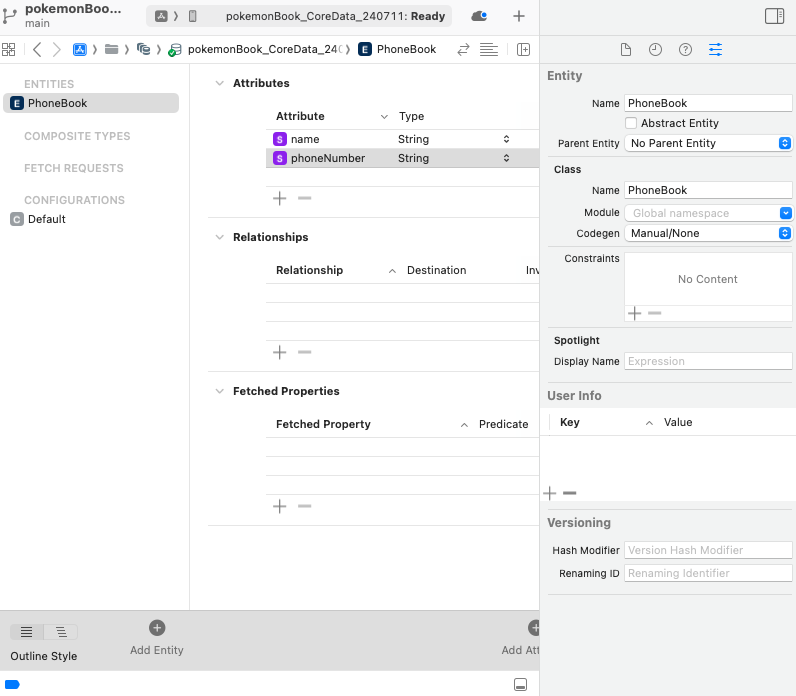Click the project icon in breadcrumb
Viewport: 796px width, 696px height.
pos(80,49)
